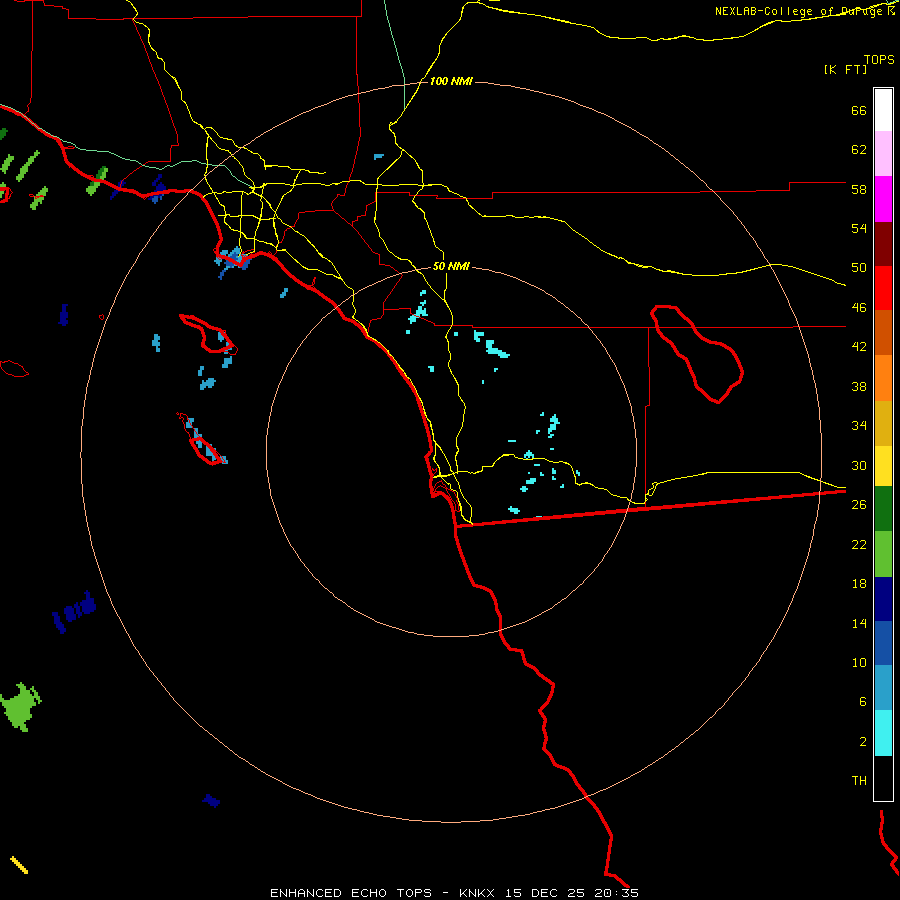900x900 pixels.
Task: Click the "54" scale value
Action: tap(859, 228)
